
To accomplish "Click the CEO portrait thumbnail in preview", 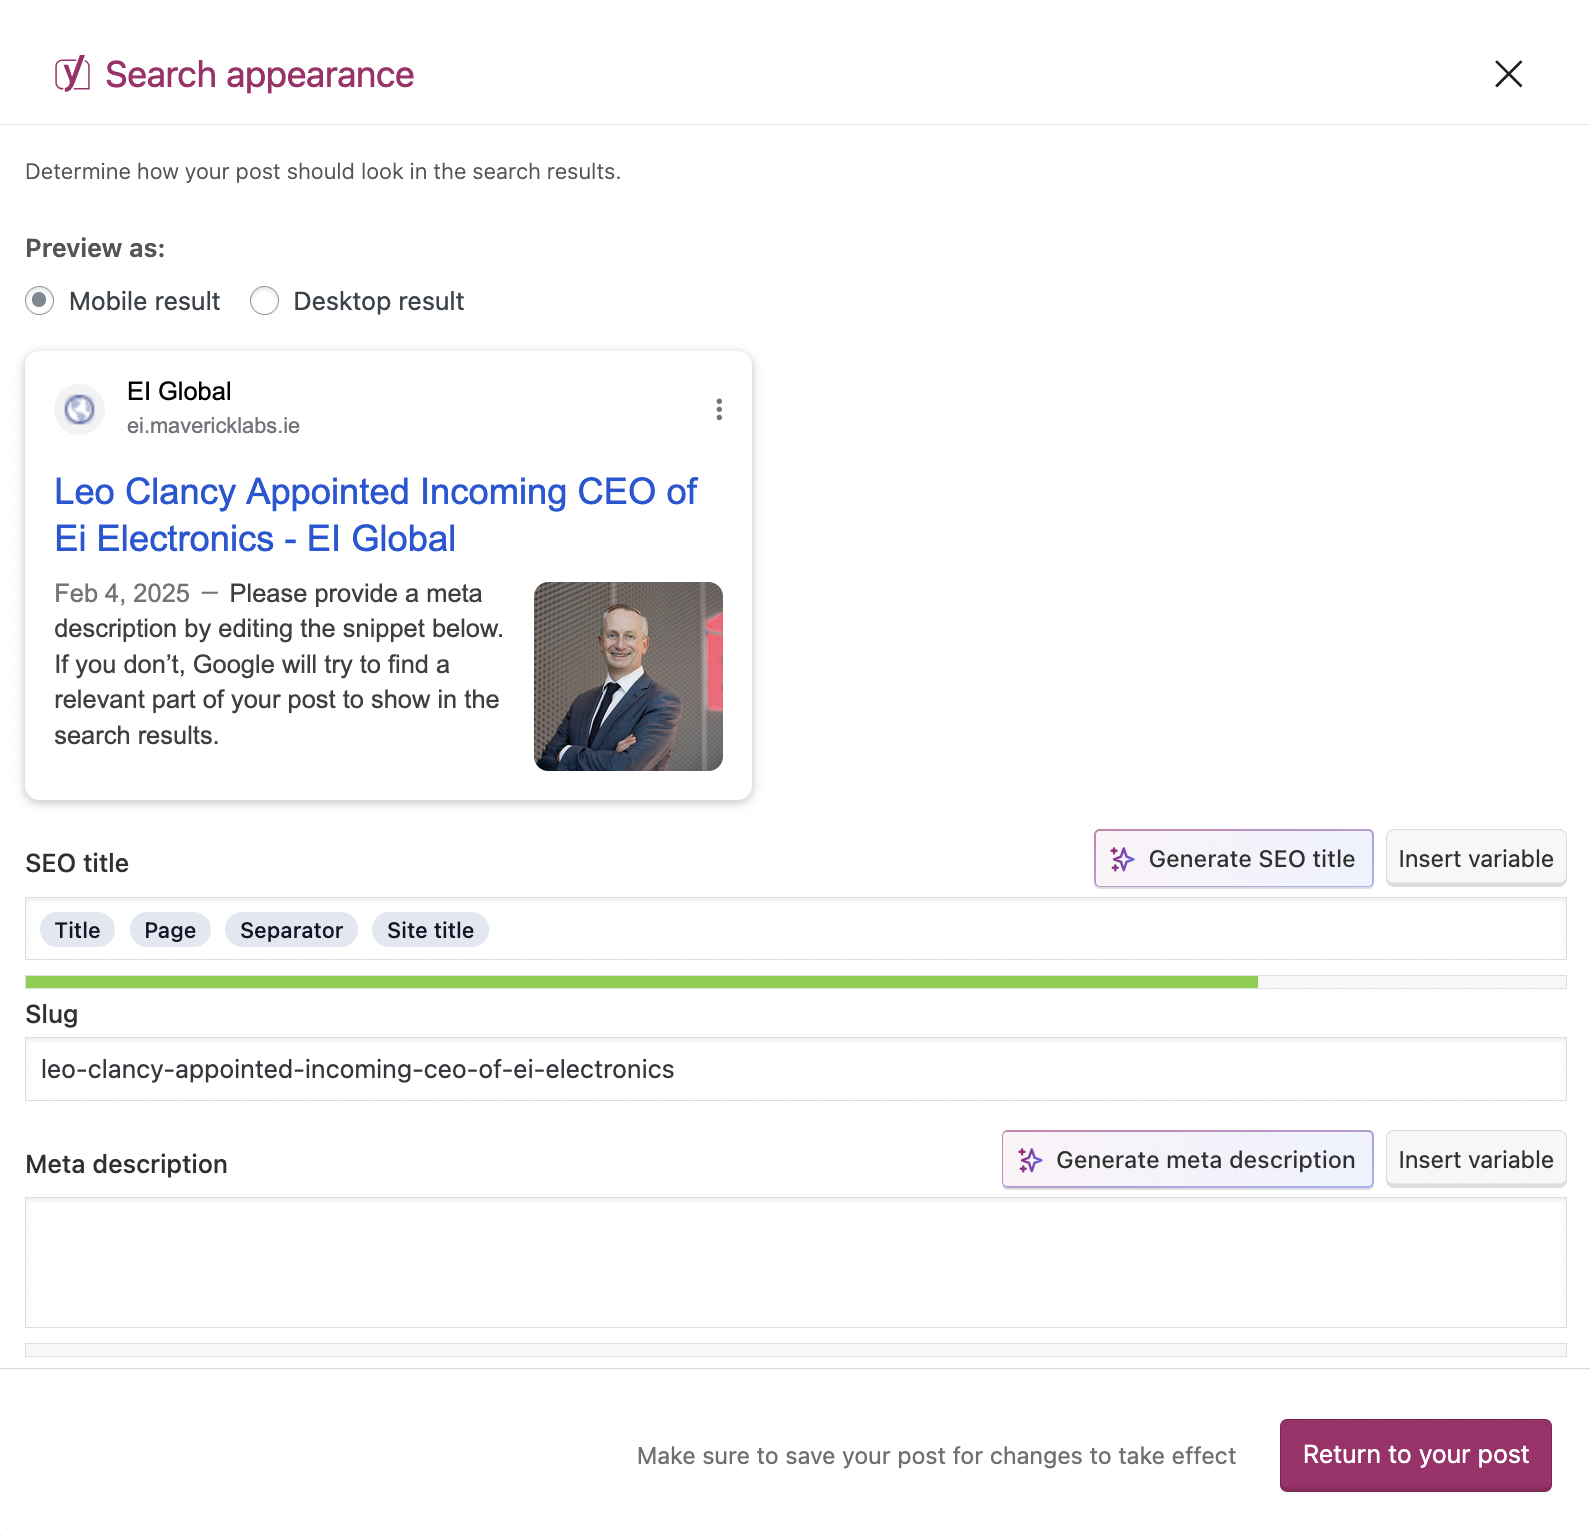I will [x=628, y=676].
